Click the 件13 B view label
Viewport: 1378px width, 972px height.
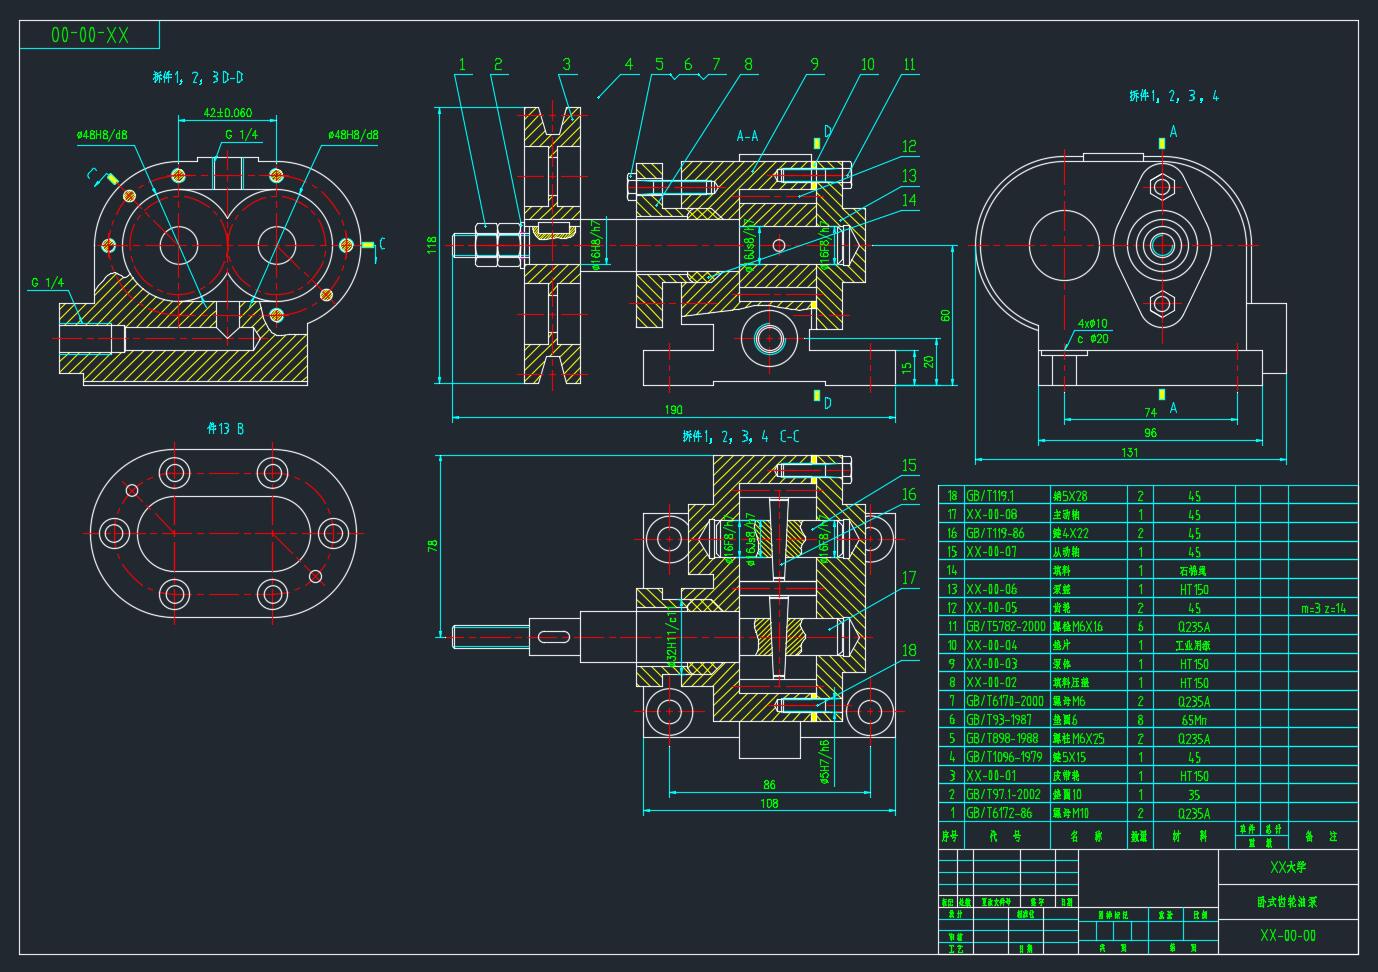(225, 429)
